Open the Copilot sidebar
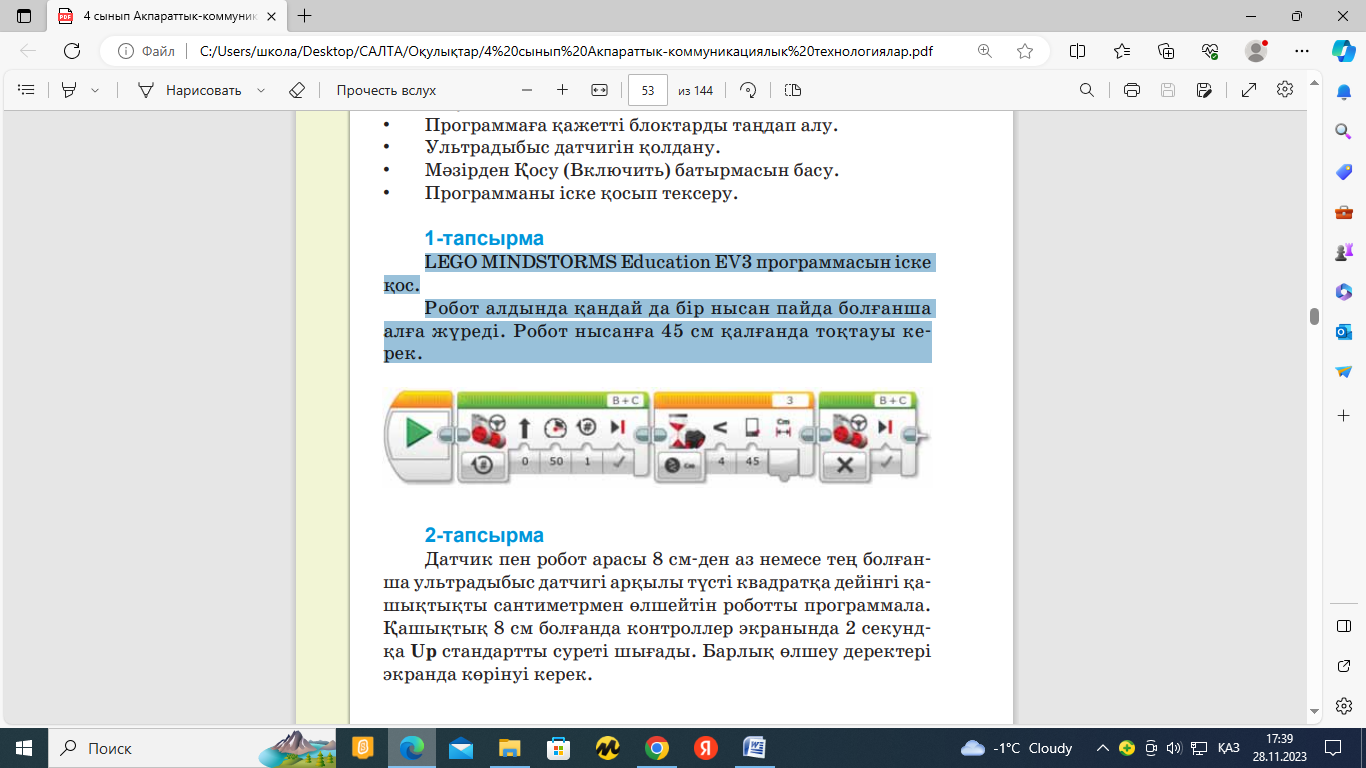The width and height of the screenshot is (1366, 768). pos(1343,50)
